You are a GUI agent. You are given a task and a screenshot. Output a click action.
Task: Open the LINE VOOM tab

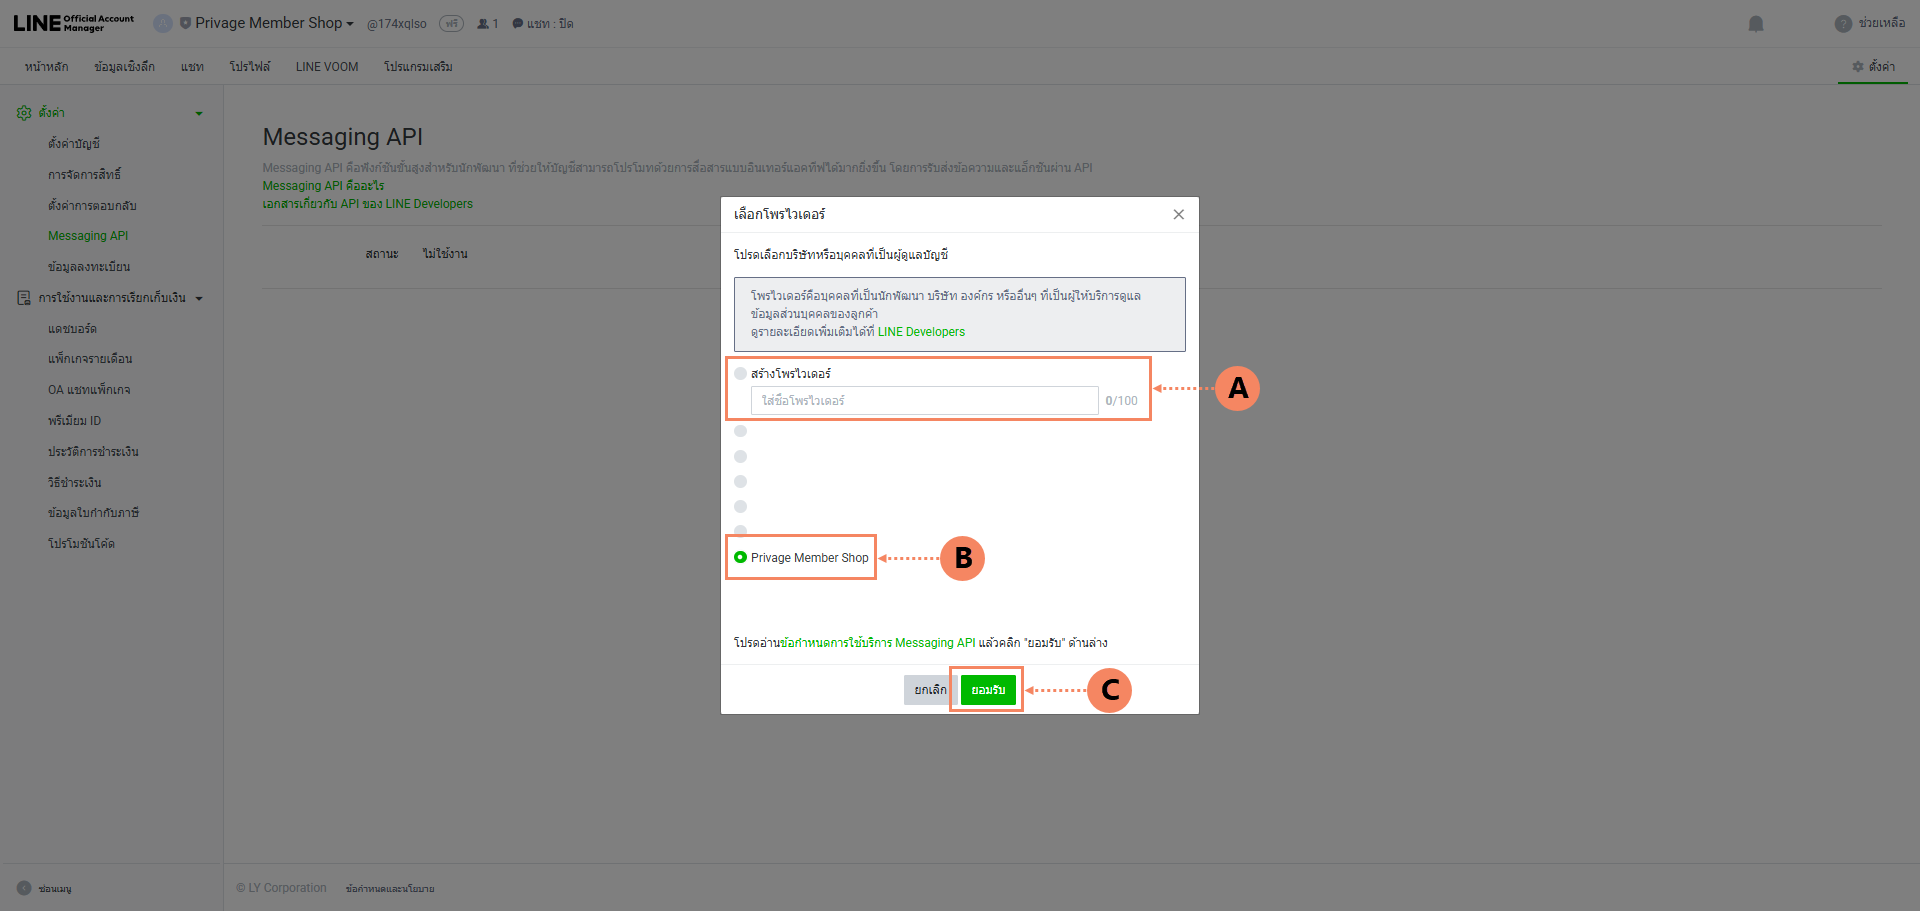326,67
